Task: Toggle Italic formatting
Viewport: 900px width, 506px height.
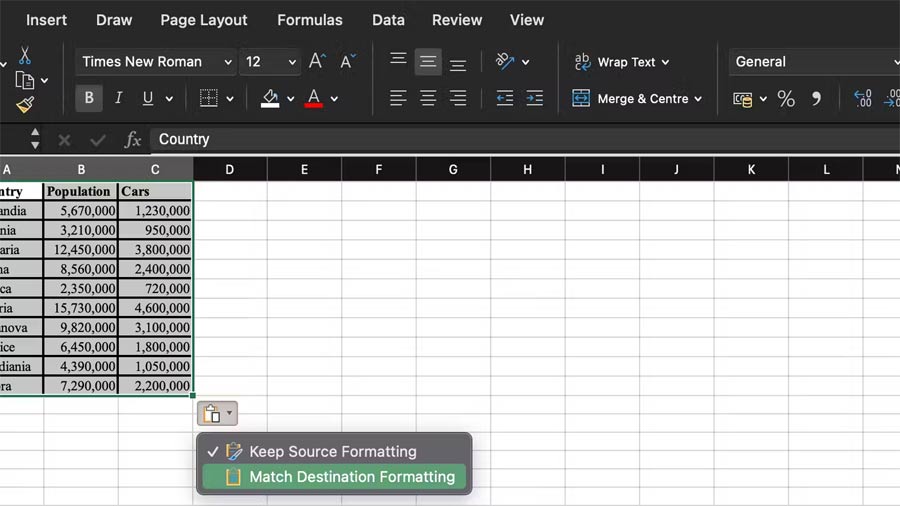Action: pyautogui.click(x=118, y=98)
